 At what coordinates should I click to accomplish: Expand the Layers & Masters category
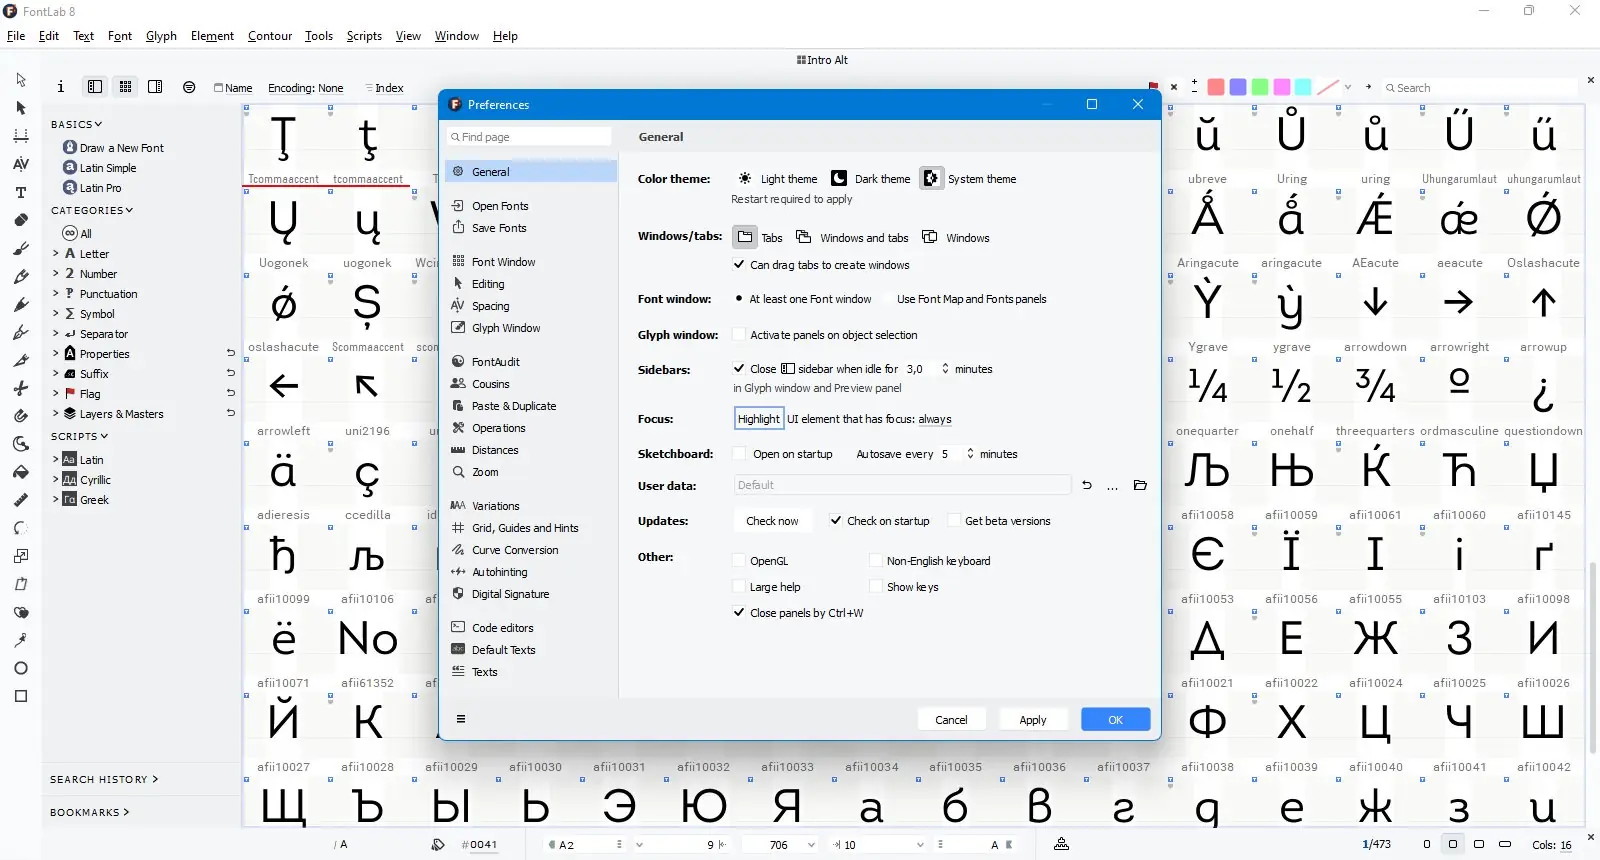pyautogui.click(x=56, y=414)
